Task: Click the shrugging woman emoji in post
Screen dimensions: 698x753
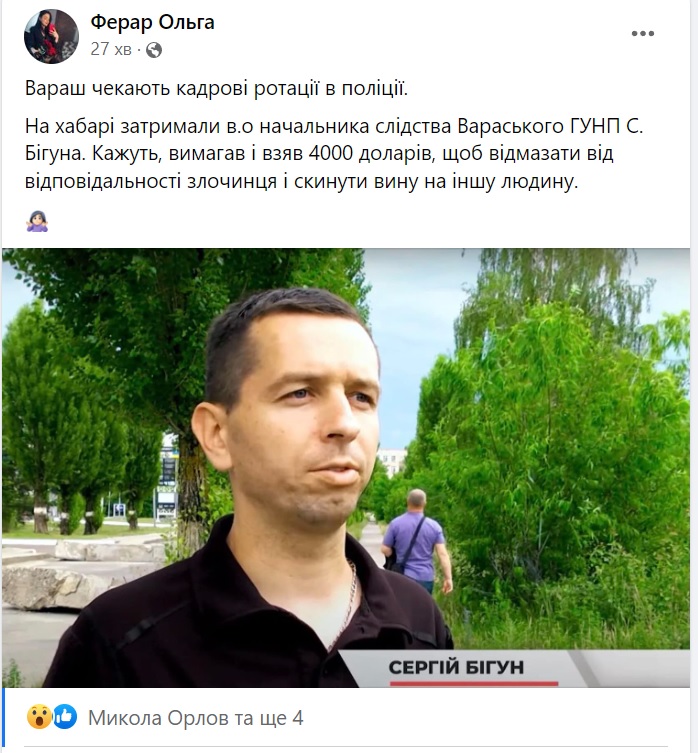Action: coord(37,221)
